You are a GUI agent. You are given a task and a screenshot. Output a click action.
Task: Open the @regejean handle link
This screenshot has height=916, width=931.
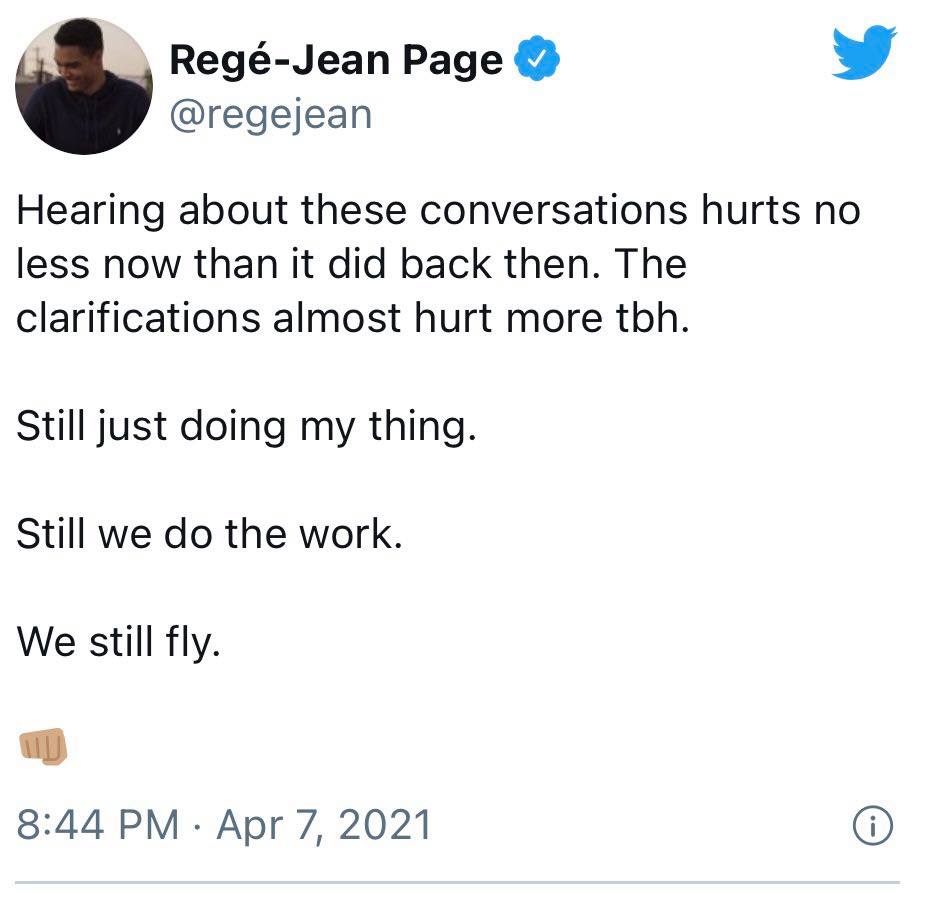pyautogui.click(x=271, y=115)
